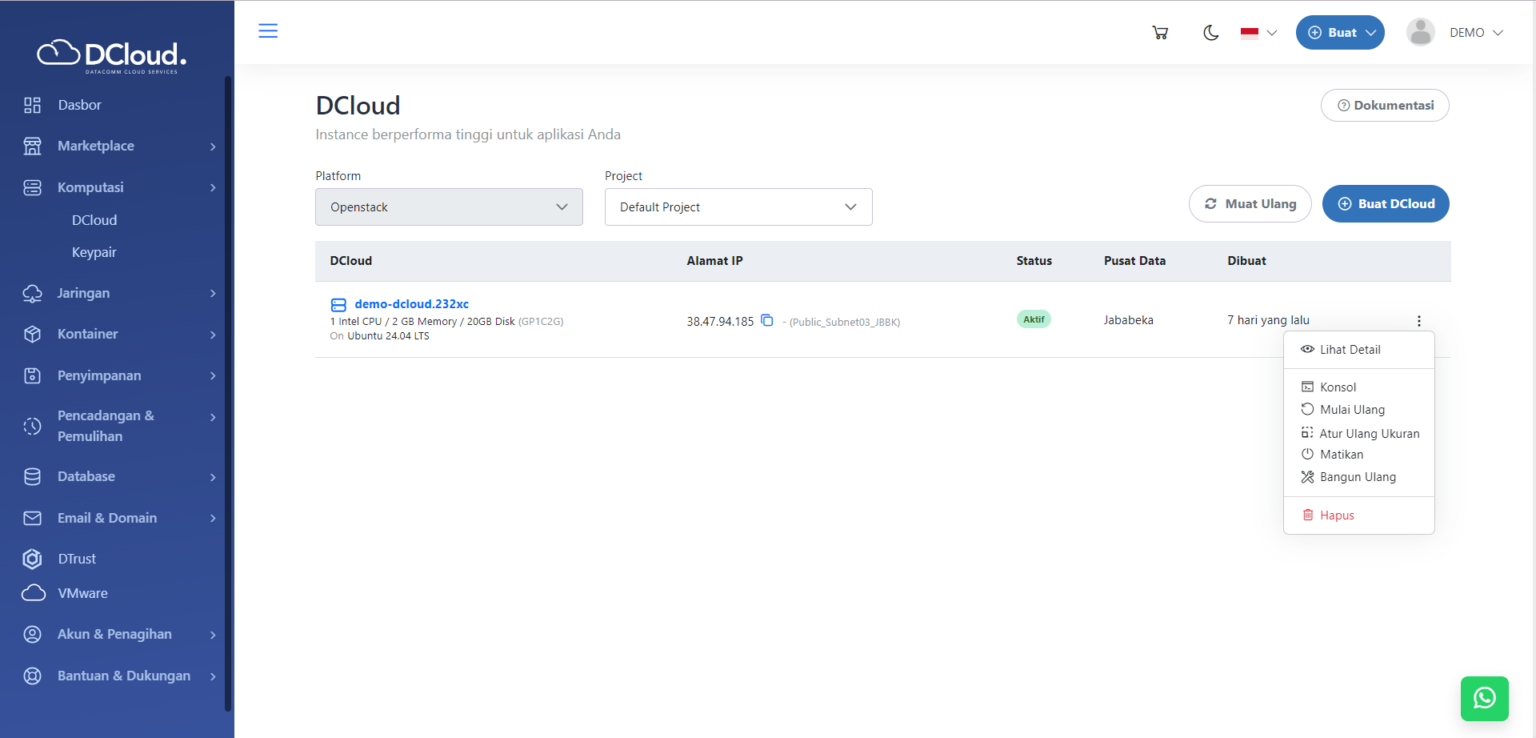This screenshot has height=738, width=1536.
Task: Open the Project dropdown showing Default Project
Action: pyautogui.click(x=739, y=207)
